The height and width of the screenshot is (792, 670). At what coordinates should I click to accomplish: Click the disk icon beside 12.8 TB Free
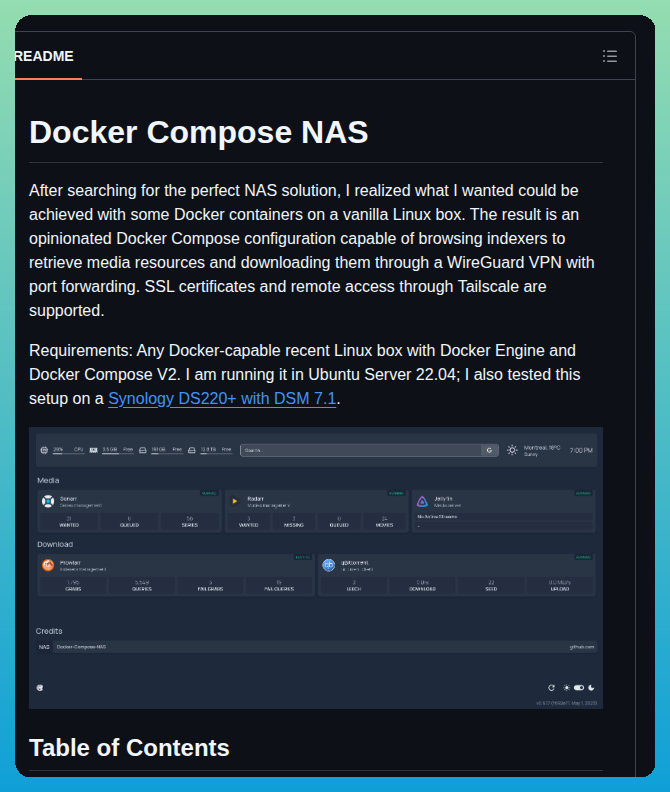pos(192,450)
